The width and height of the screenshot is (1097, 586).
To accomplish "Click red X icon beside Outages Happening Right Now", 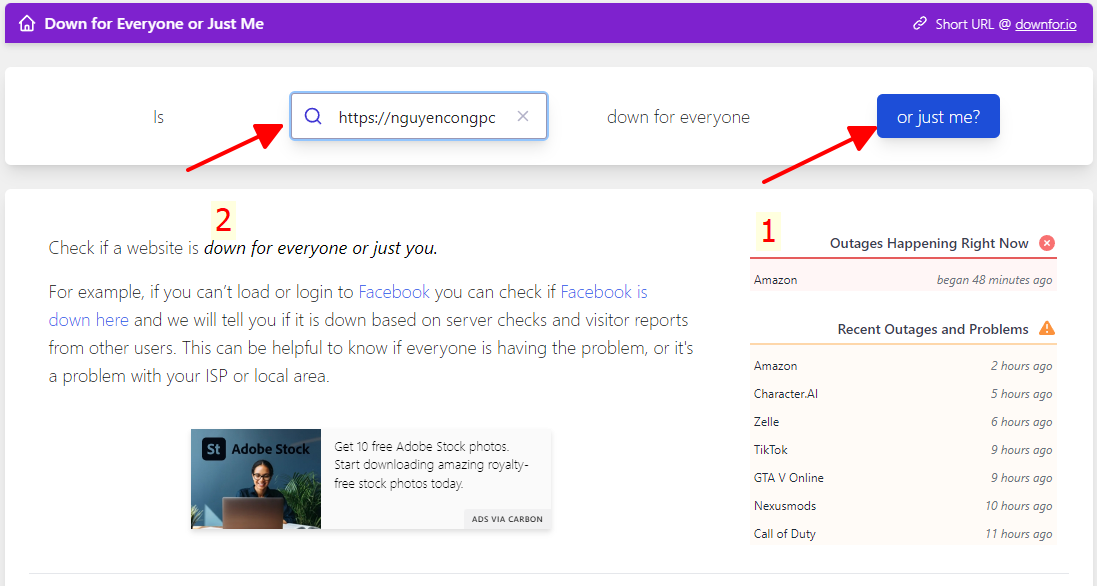I will (x=1047, y=243).
